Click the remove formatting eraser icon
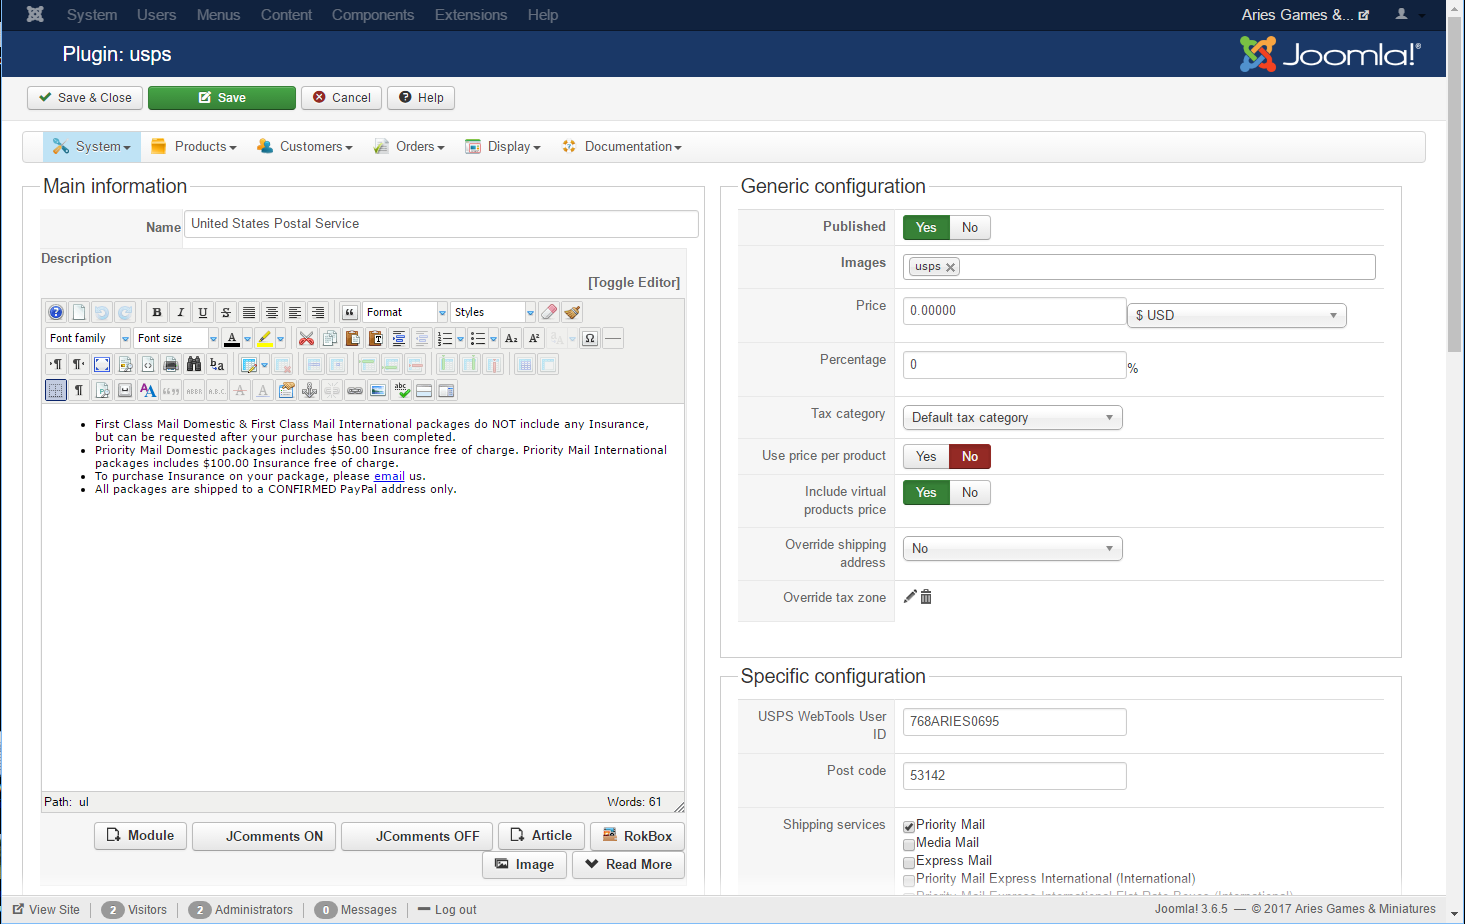This screenshot has width=1465, height=924. click(x=549, y=312)
